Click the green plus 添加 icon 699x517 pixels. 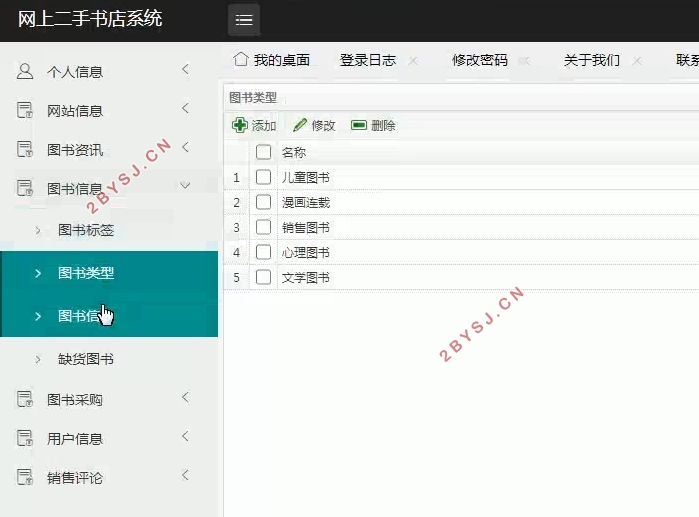click(239, 125)
